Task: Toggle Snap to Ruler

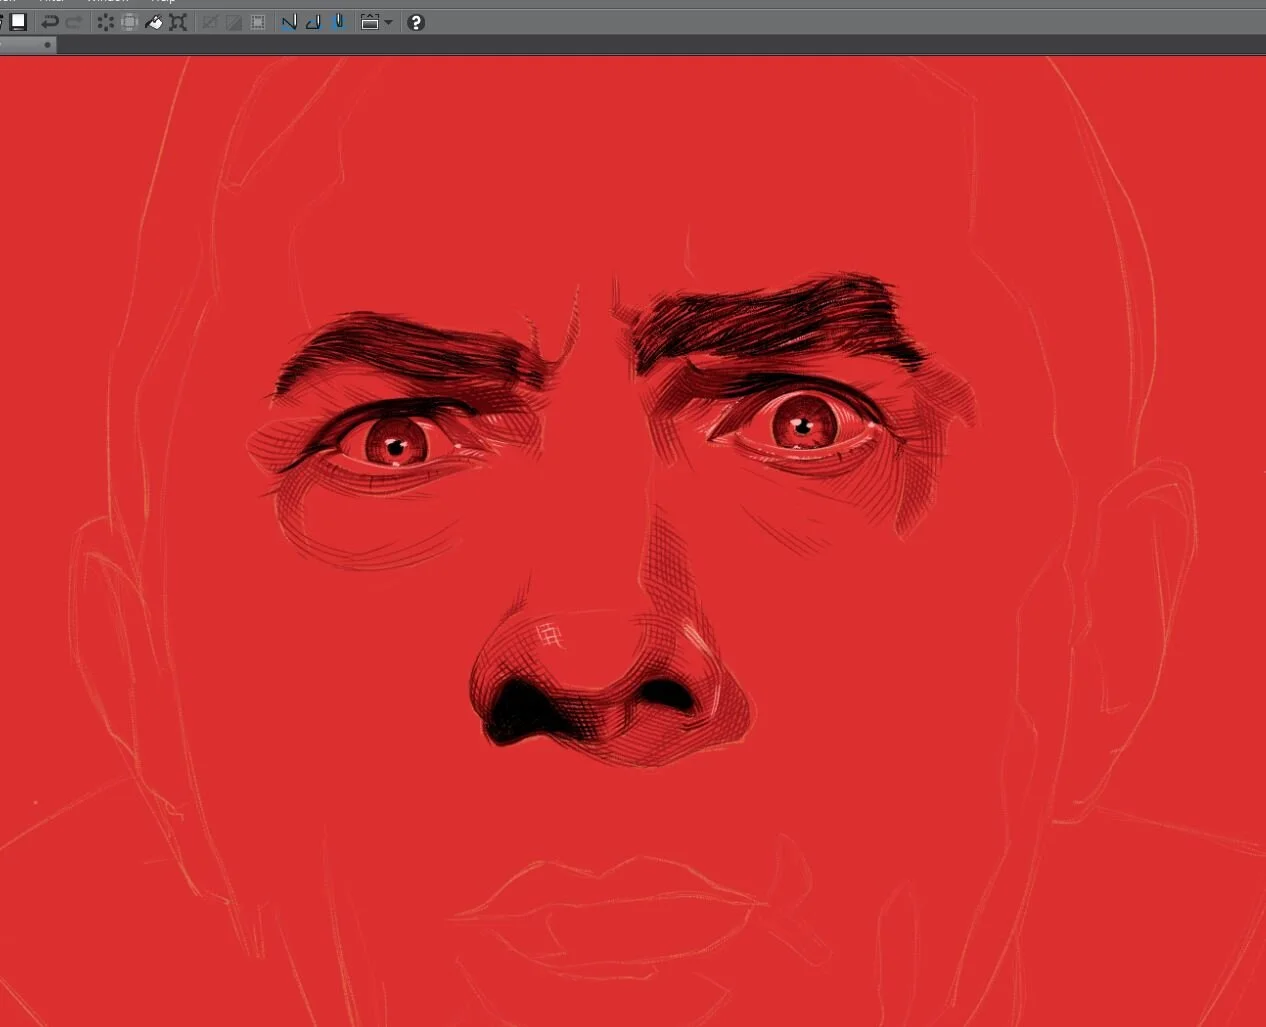Action: 289,22
